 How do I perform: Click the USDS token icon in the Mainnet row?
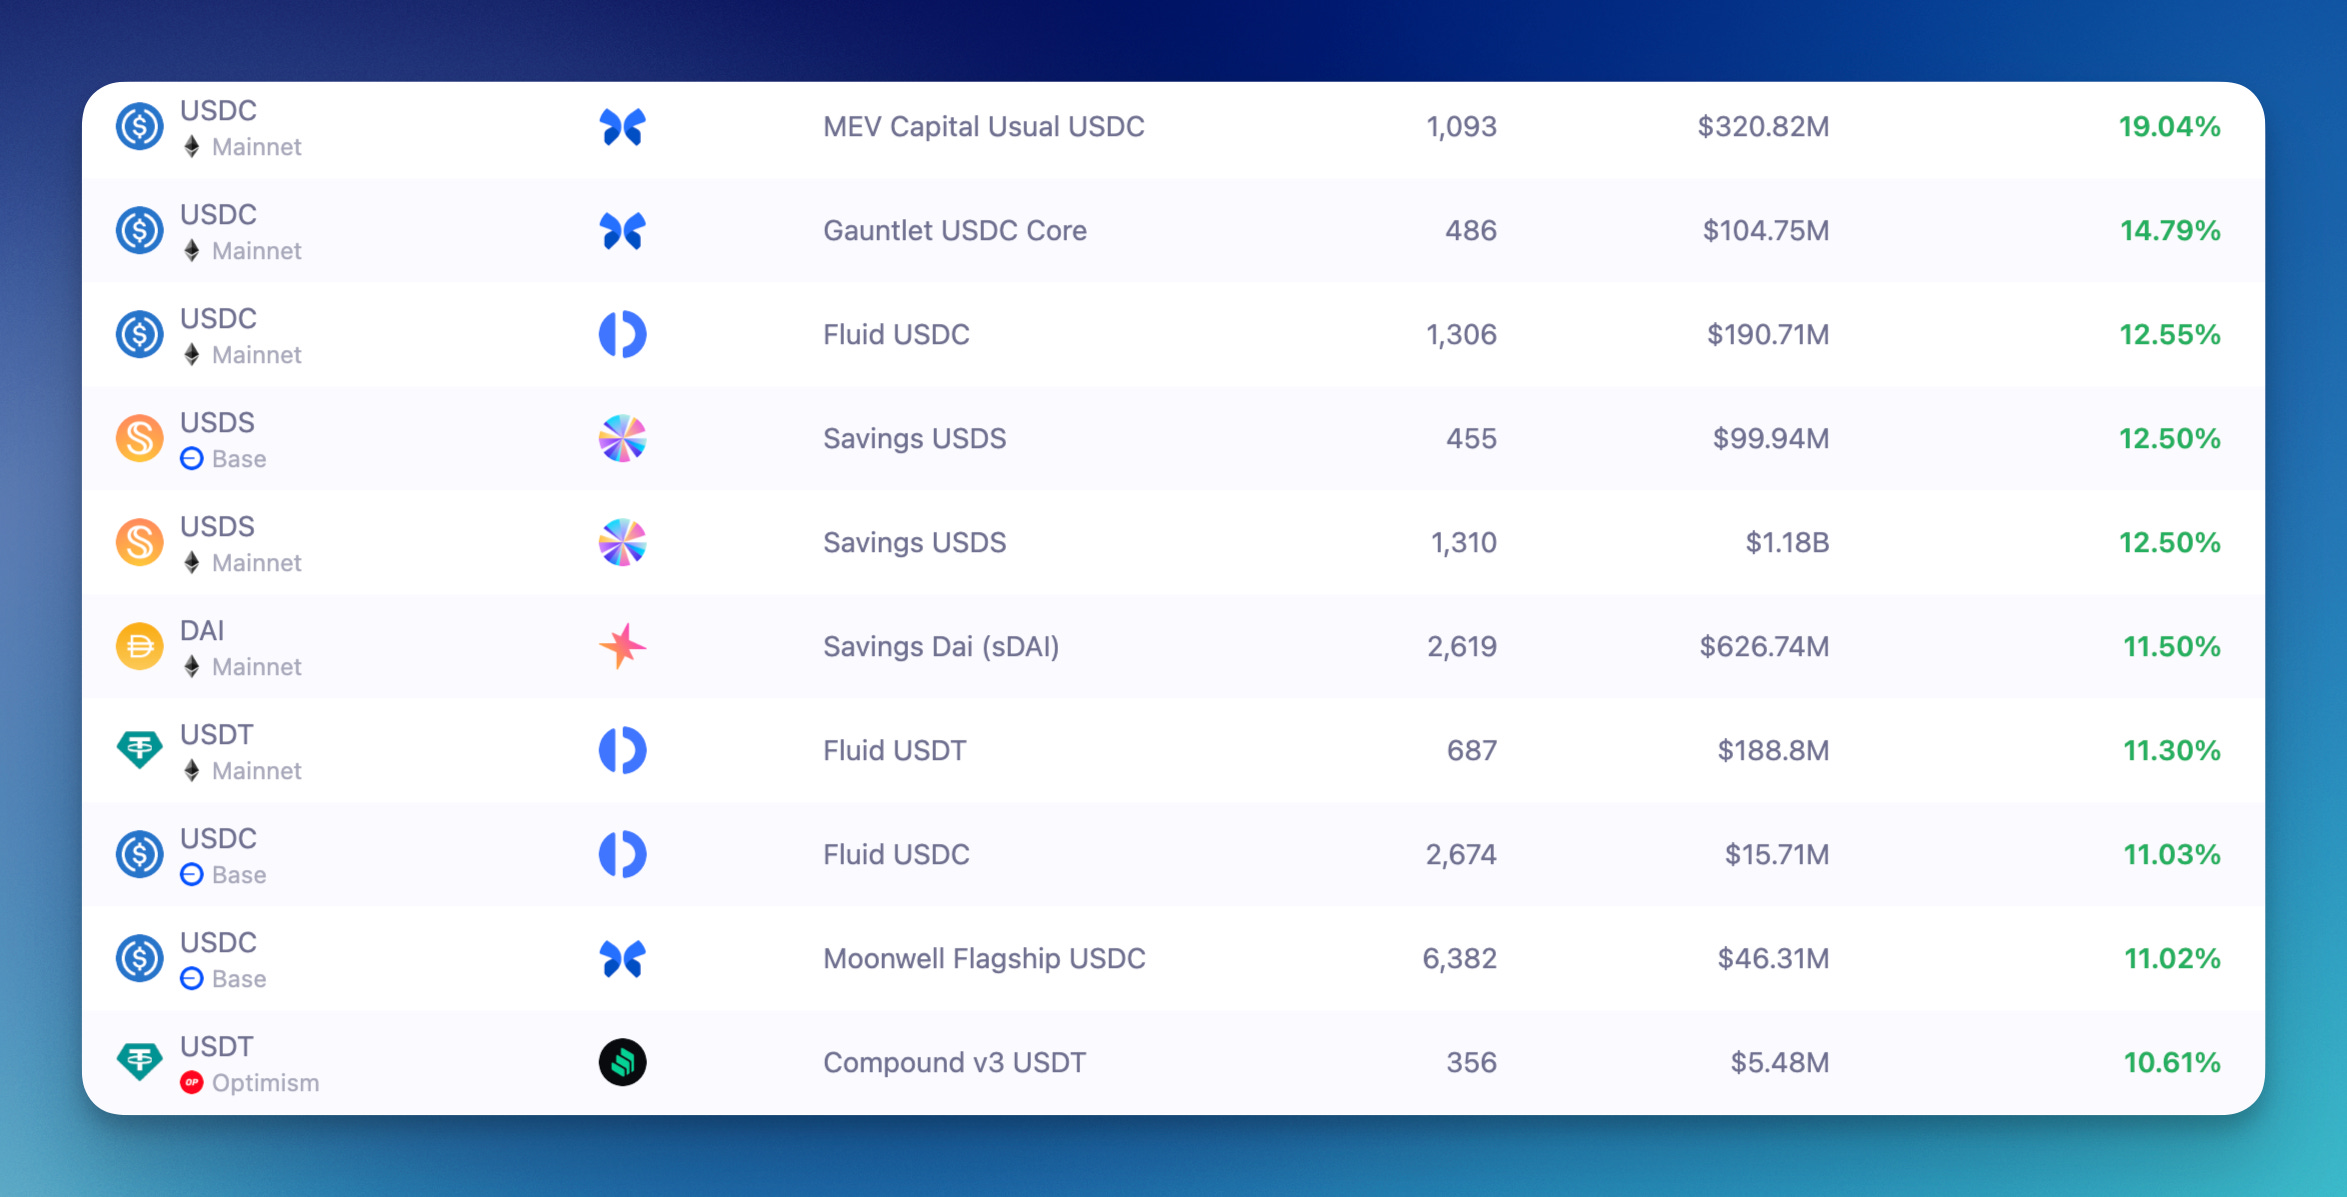140,543
